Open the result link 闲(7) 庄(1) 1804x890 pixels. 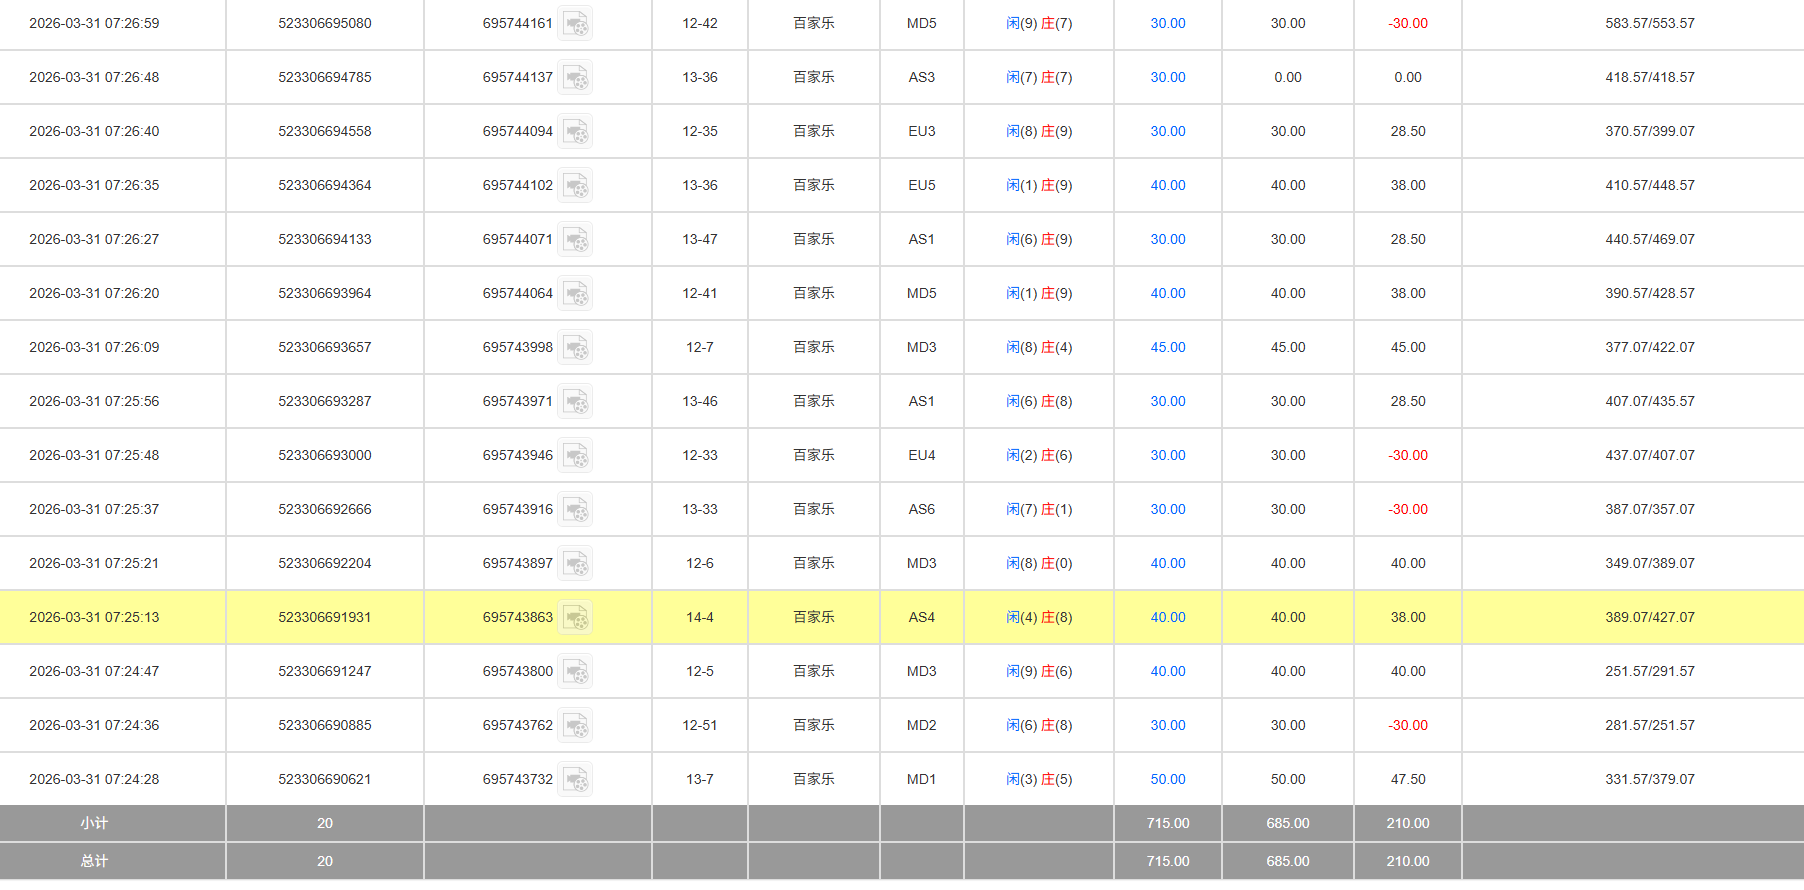1039,509
